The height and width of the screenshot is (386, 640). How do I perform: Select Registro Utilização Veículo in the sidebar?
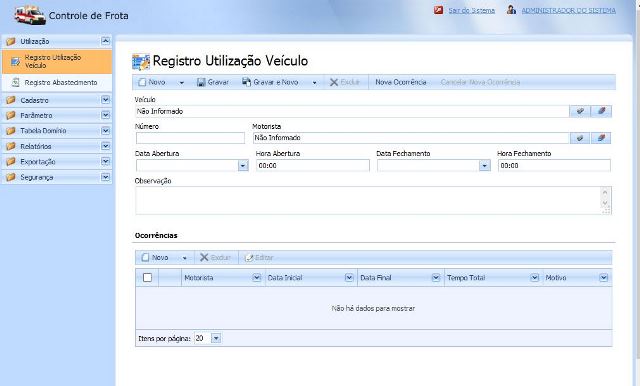(x=57, y=62)
